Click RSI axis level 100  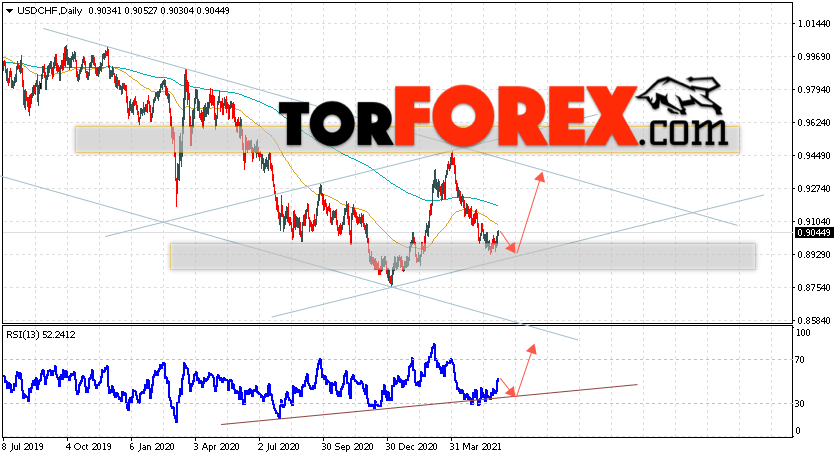803,332
